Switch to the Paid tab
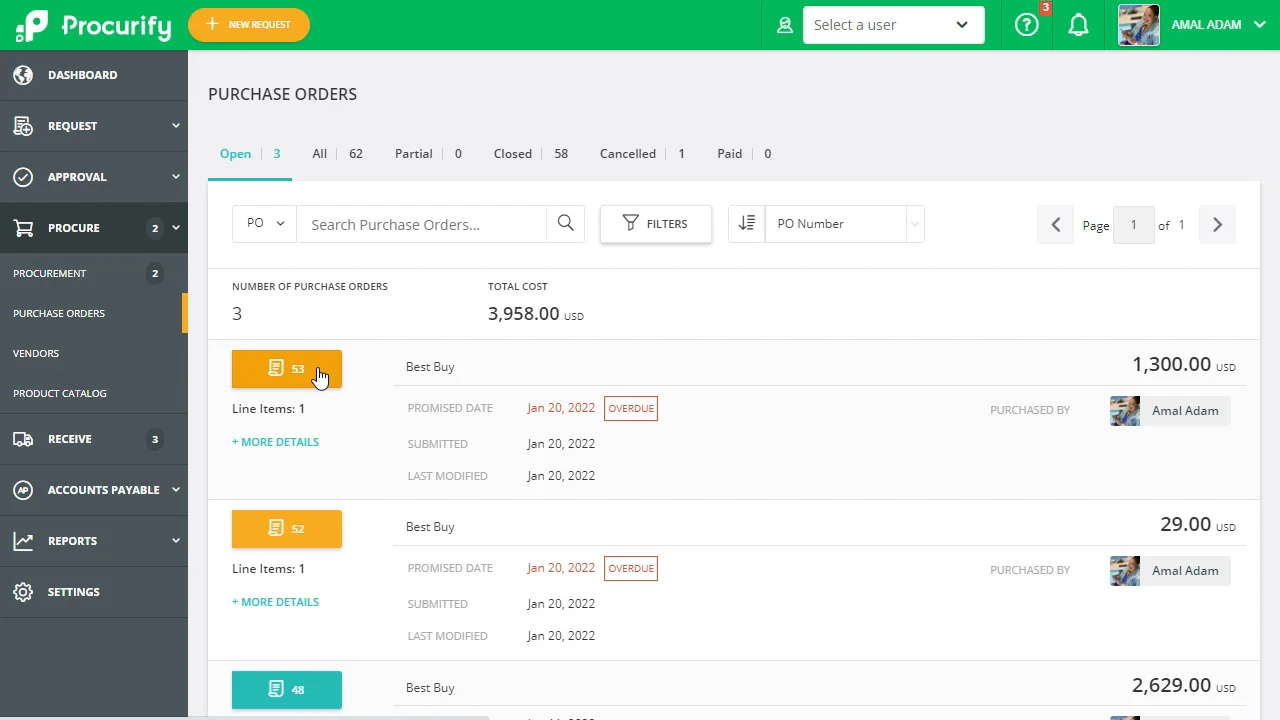 pyautogui.click(x=744, y=154)
